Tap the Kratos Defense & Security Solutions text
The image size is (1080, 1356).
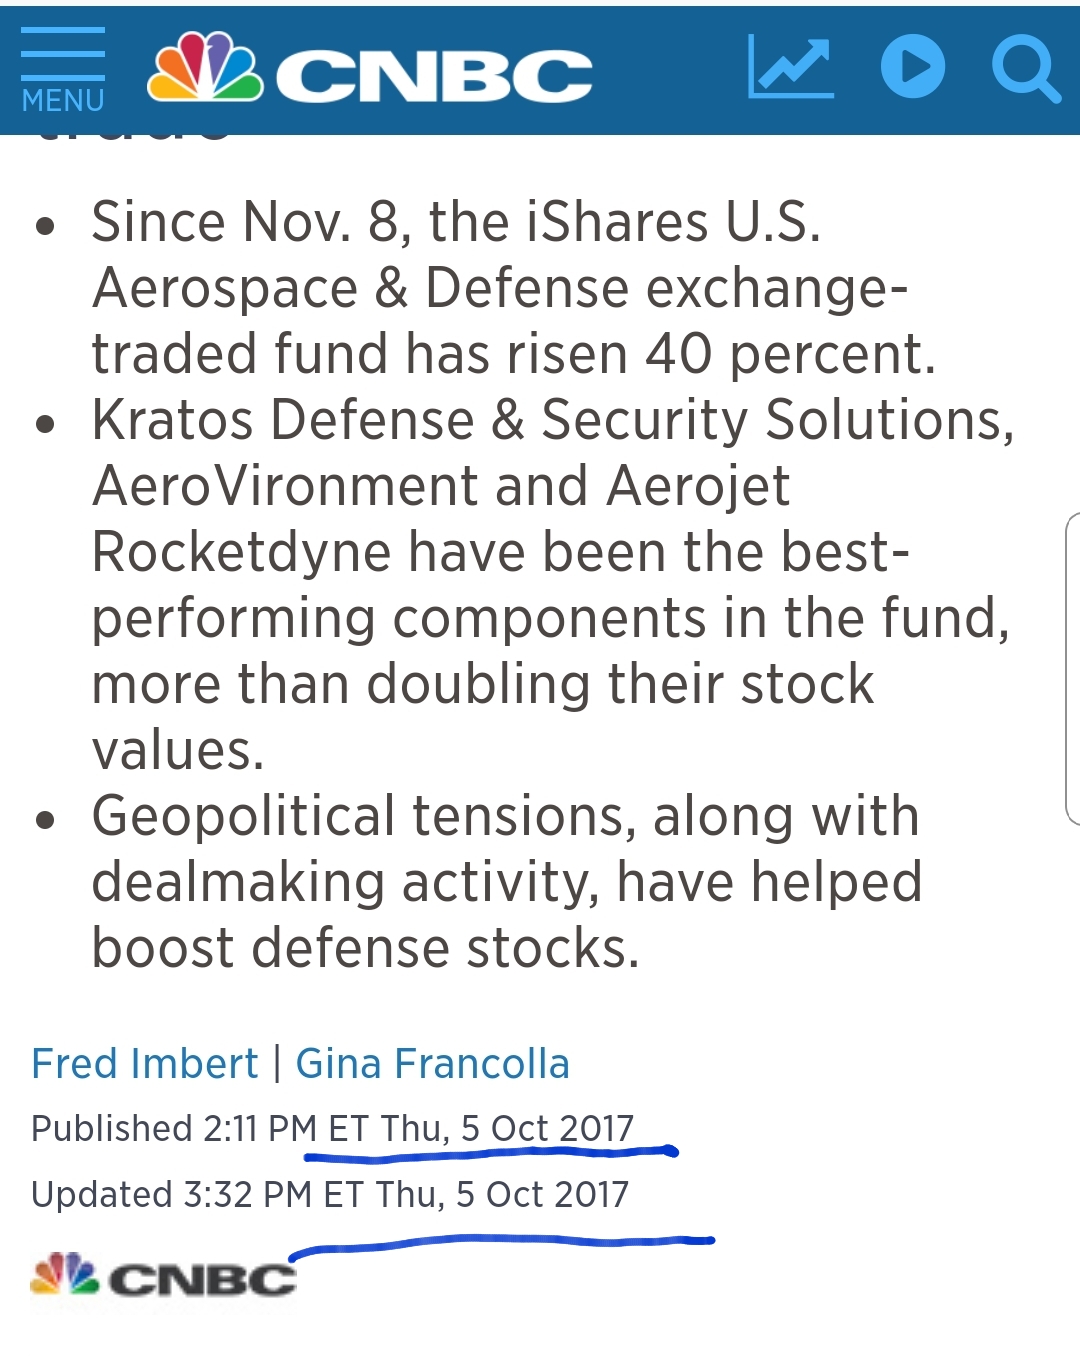point(552,419)
